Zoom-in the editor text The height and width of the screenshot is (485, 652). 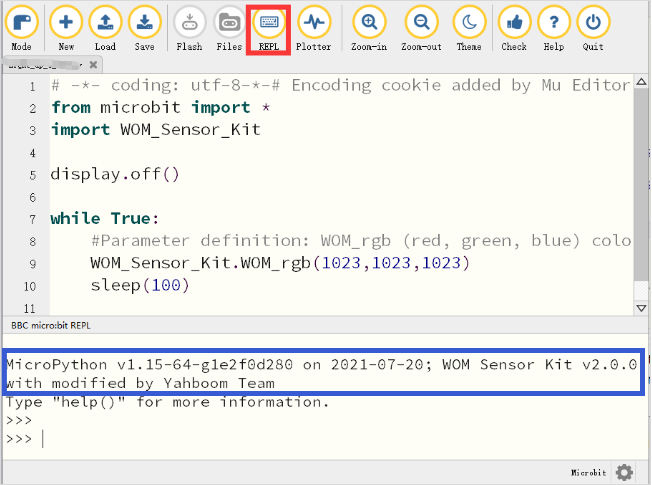tap(369, 28)
